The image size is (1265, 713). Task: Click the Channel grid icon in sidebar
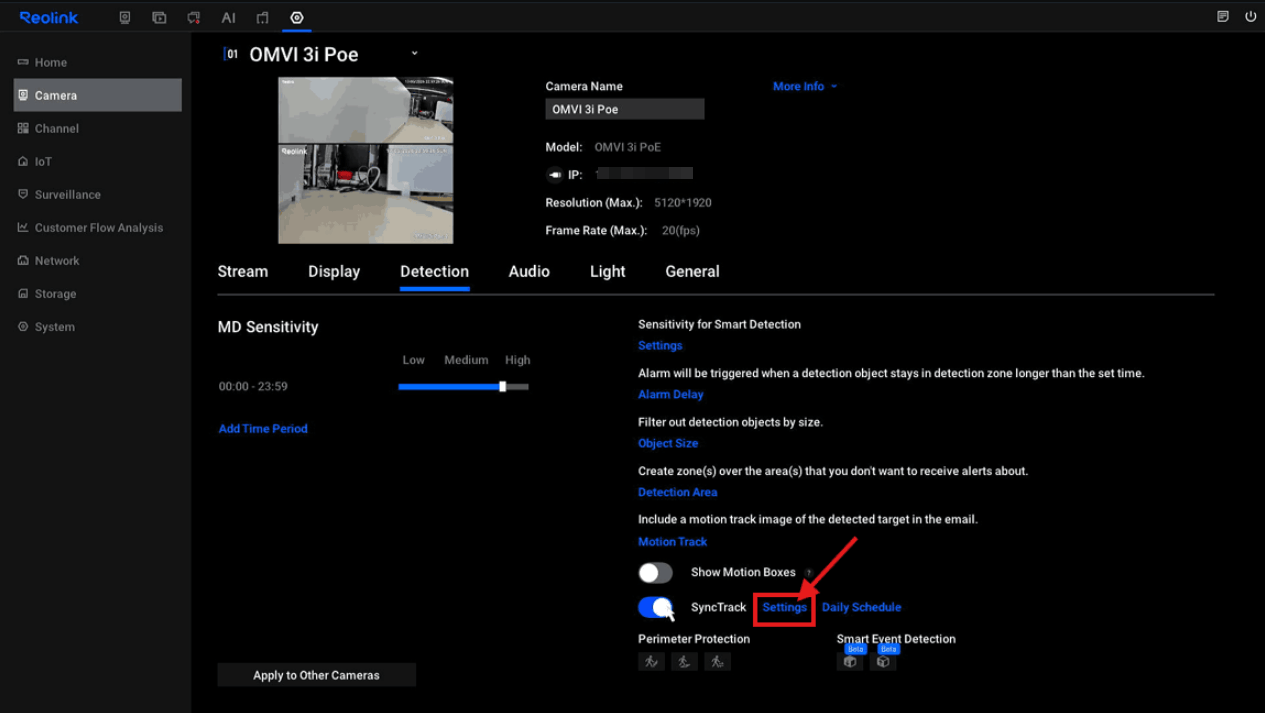[x=23, y=128]
